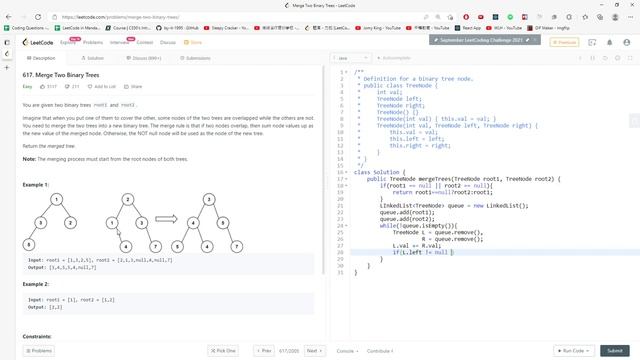Submit the solution
Image resolution: width=640 pixels, height=360 pixels.
click(615, 351)
